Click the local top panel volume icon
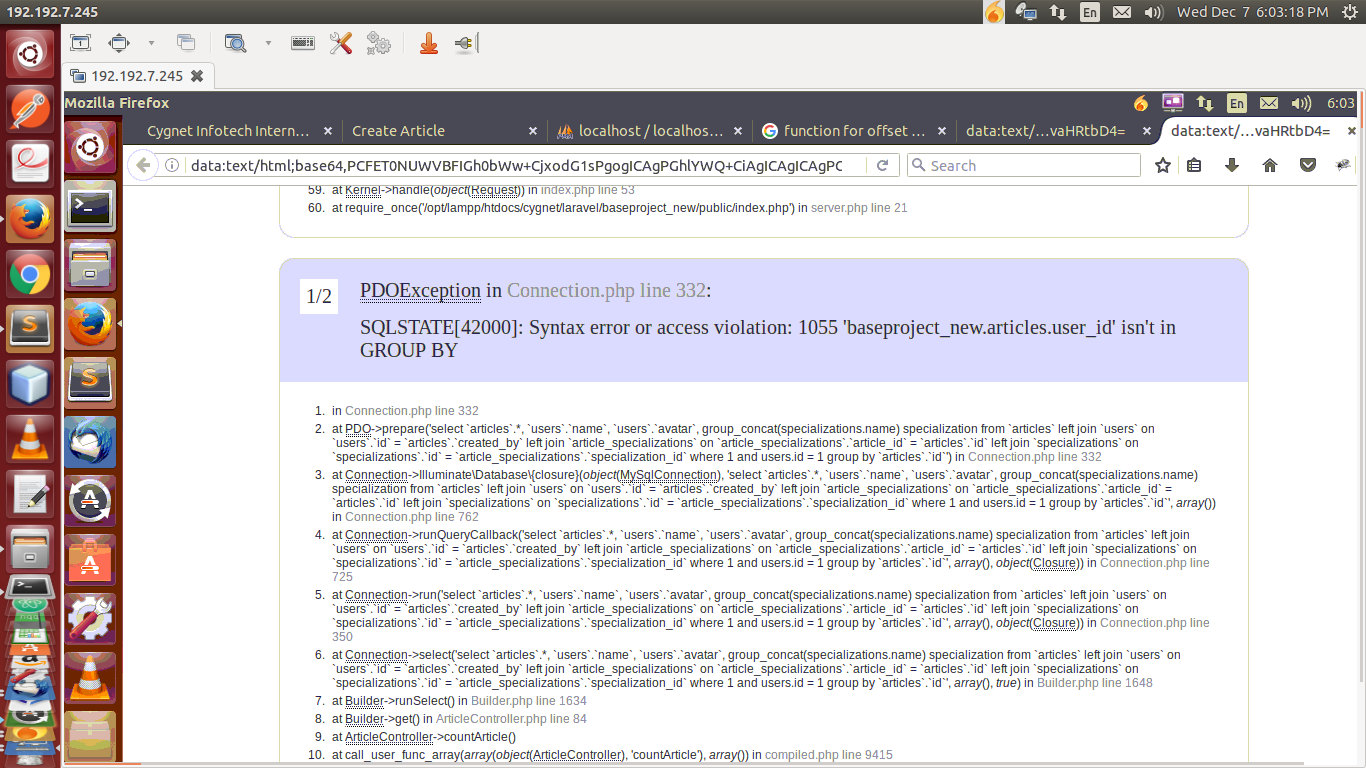This screenshot has width=1366, height=768. 1153,12
